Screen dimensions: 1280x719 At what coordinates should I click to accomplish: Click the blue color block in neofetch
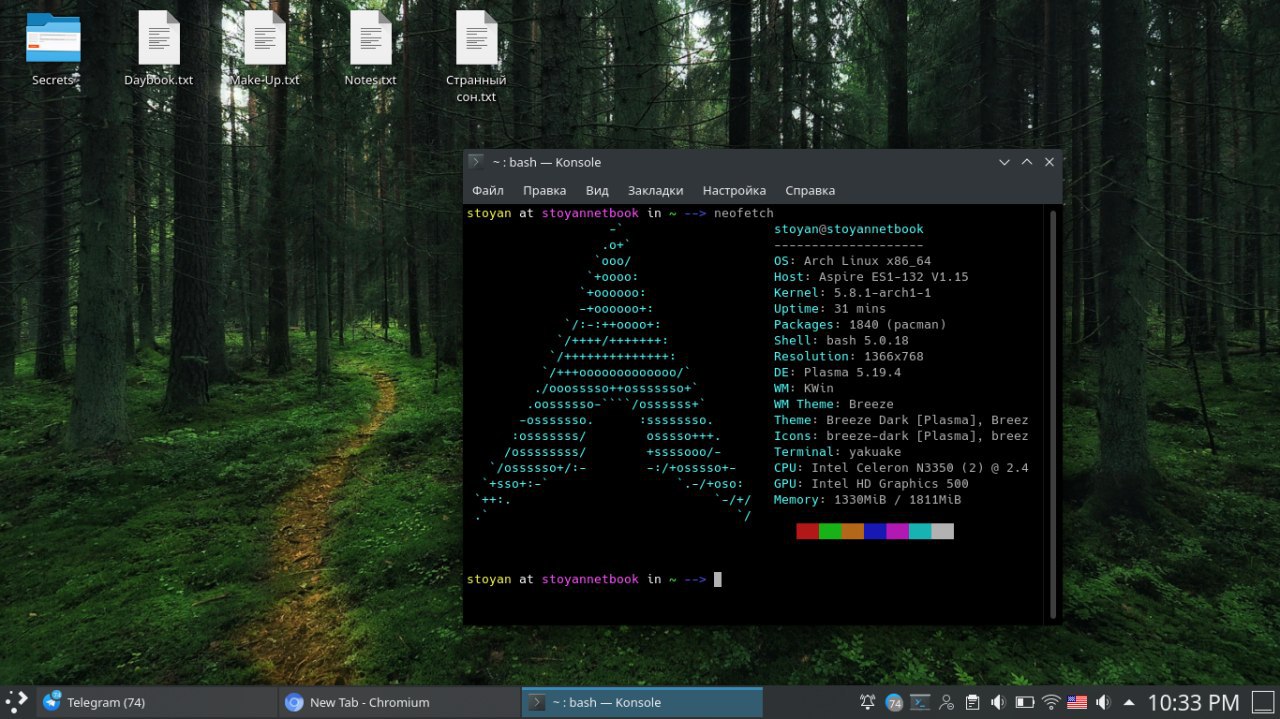[x=875, y=531]
